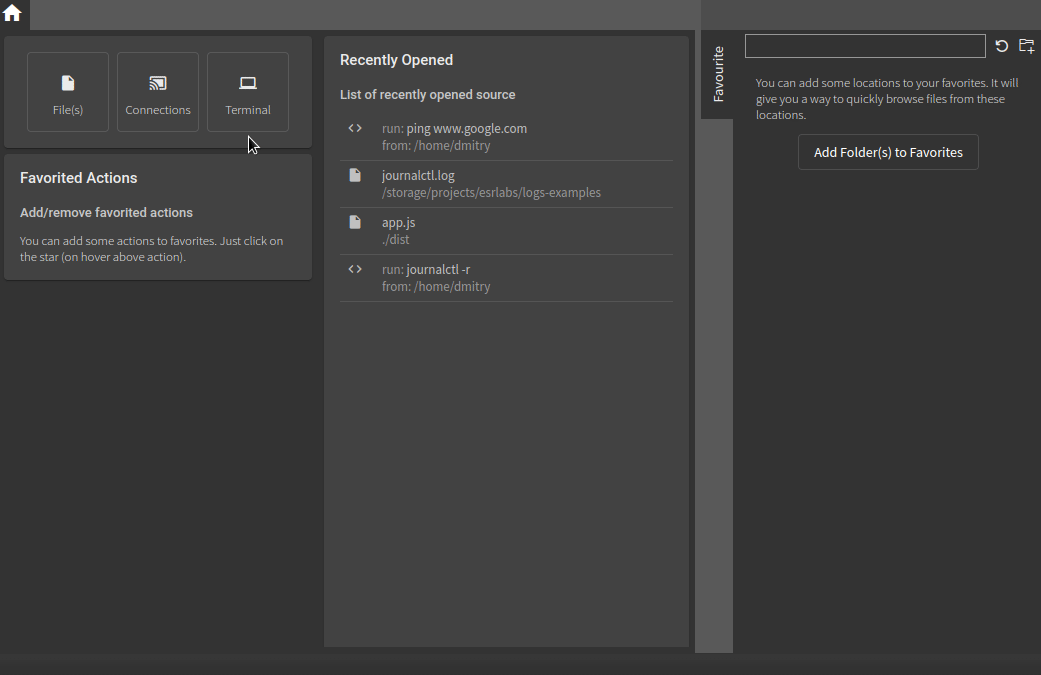Click the add folder icon in favourites
The height and width of the screenshot is (675, 1041).
(1026, 46)
